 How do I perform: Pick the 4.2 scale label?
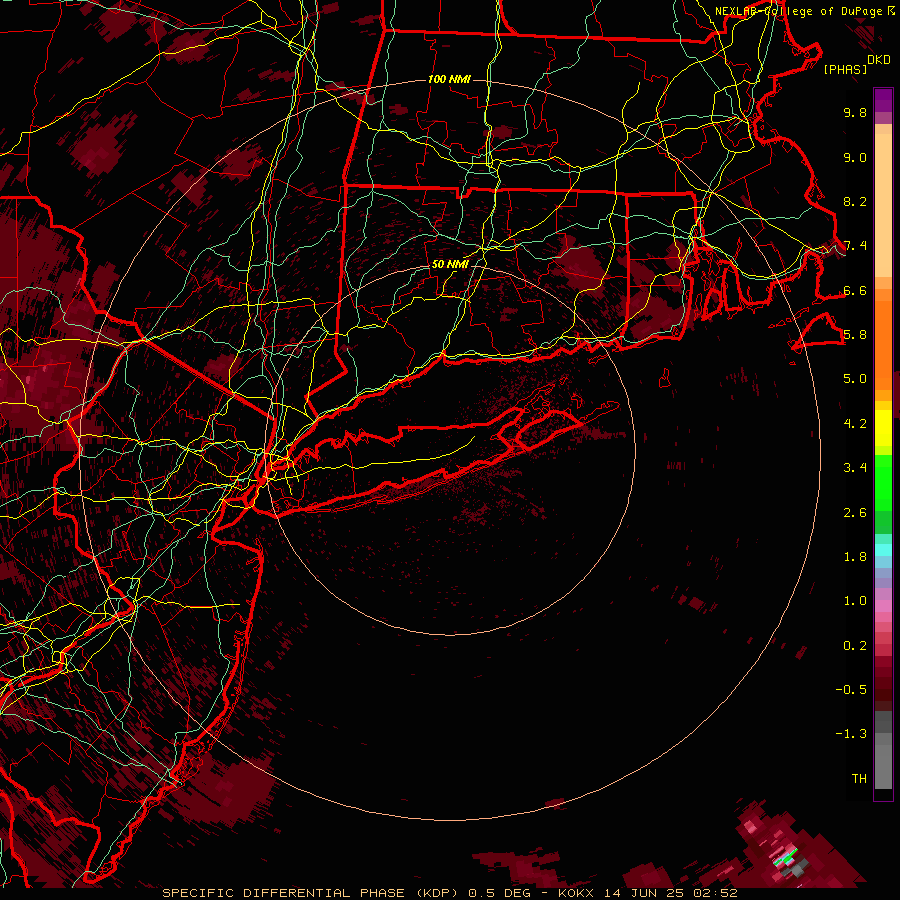(855, 424)
